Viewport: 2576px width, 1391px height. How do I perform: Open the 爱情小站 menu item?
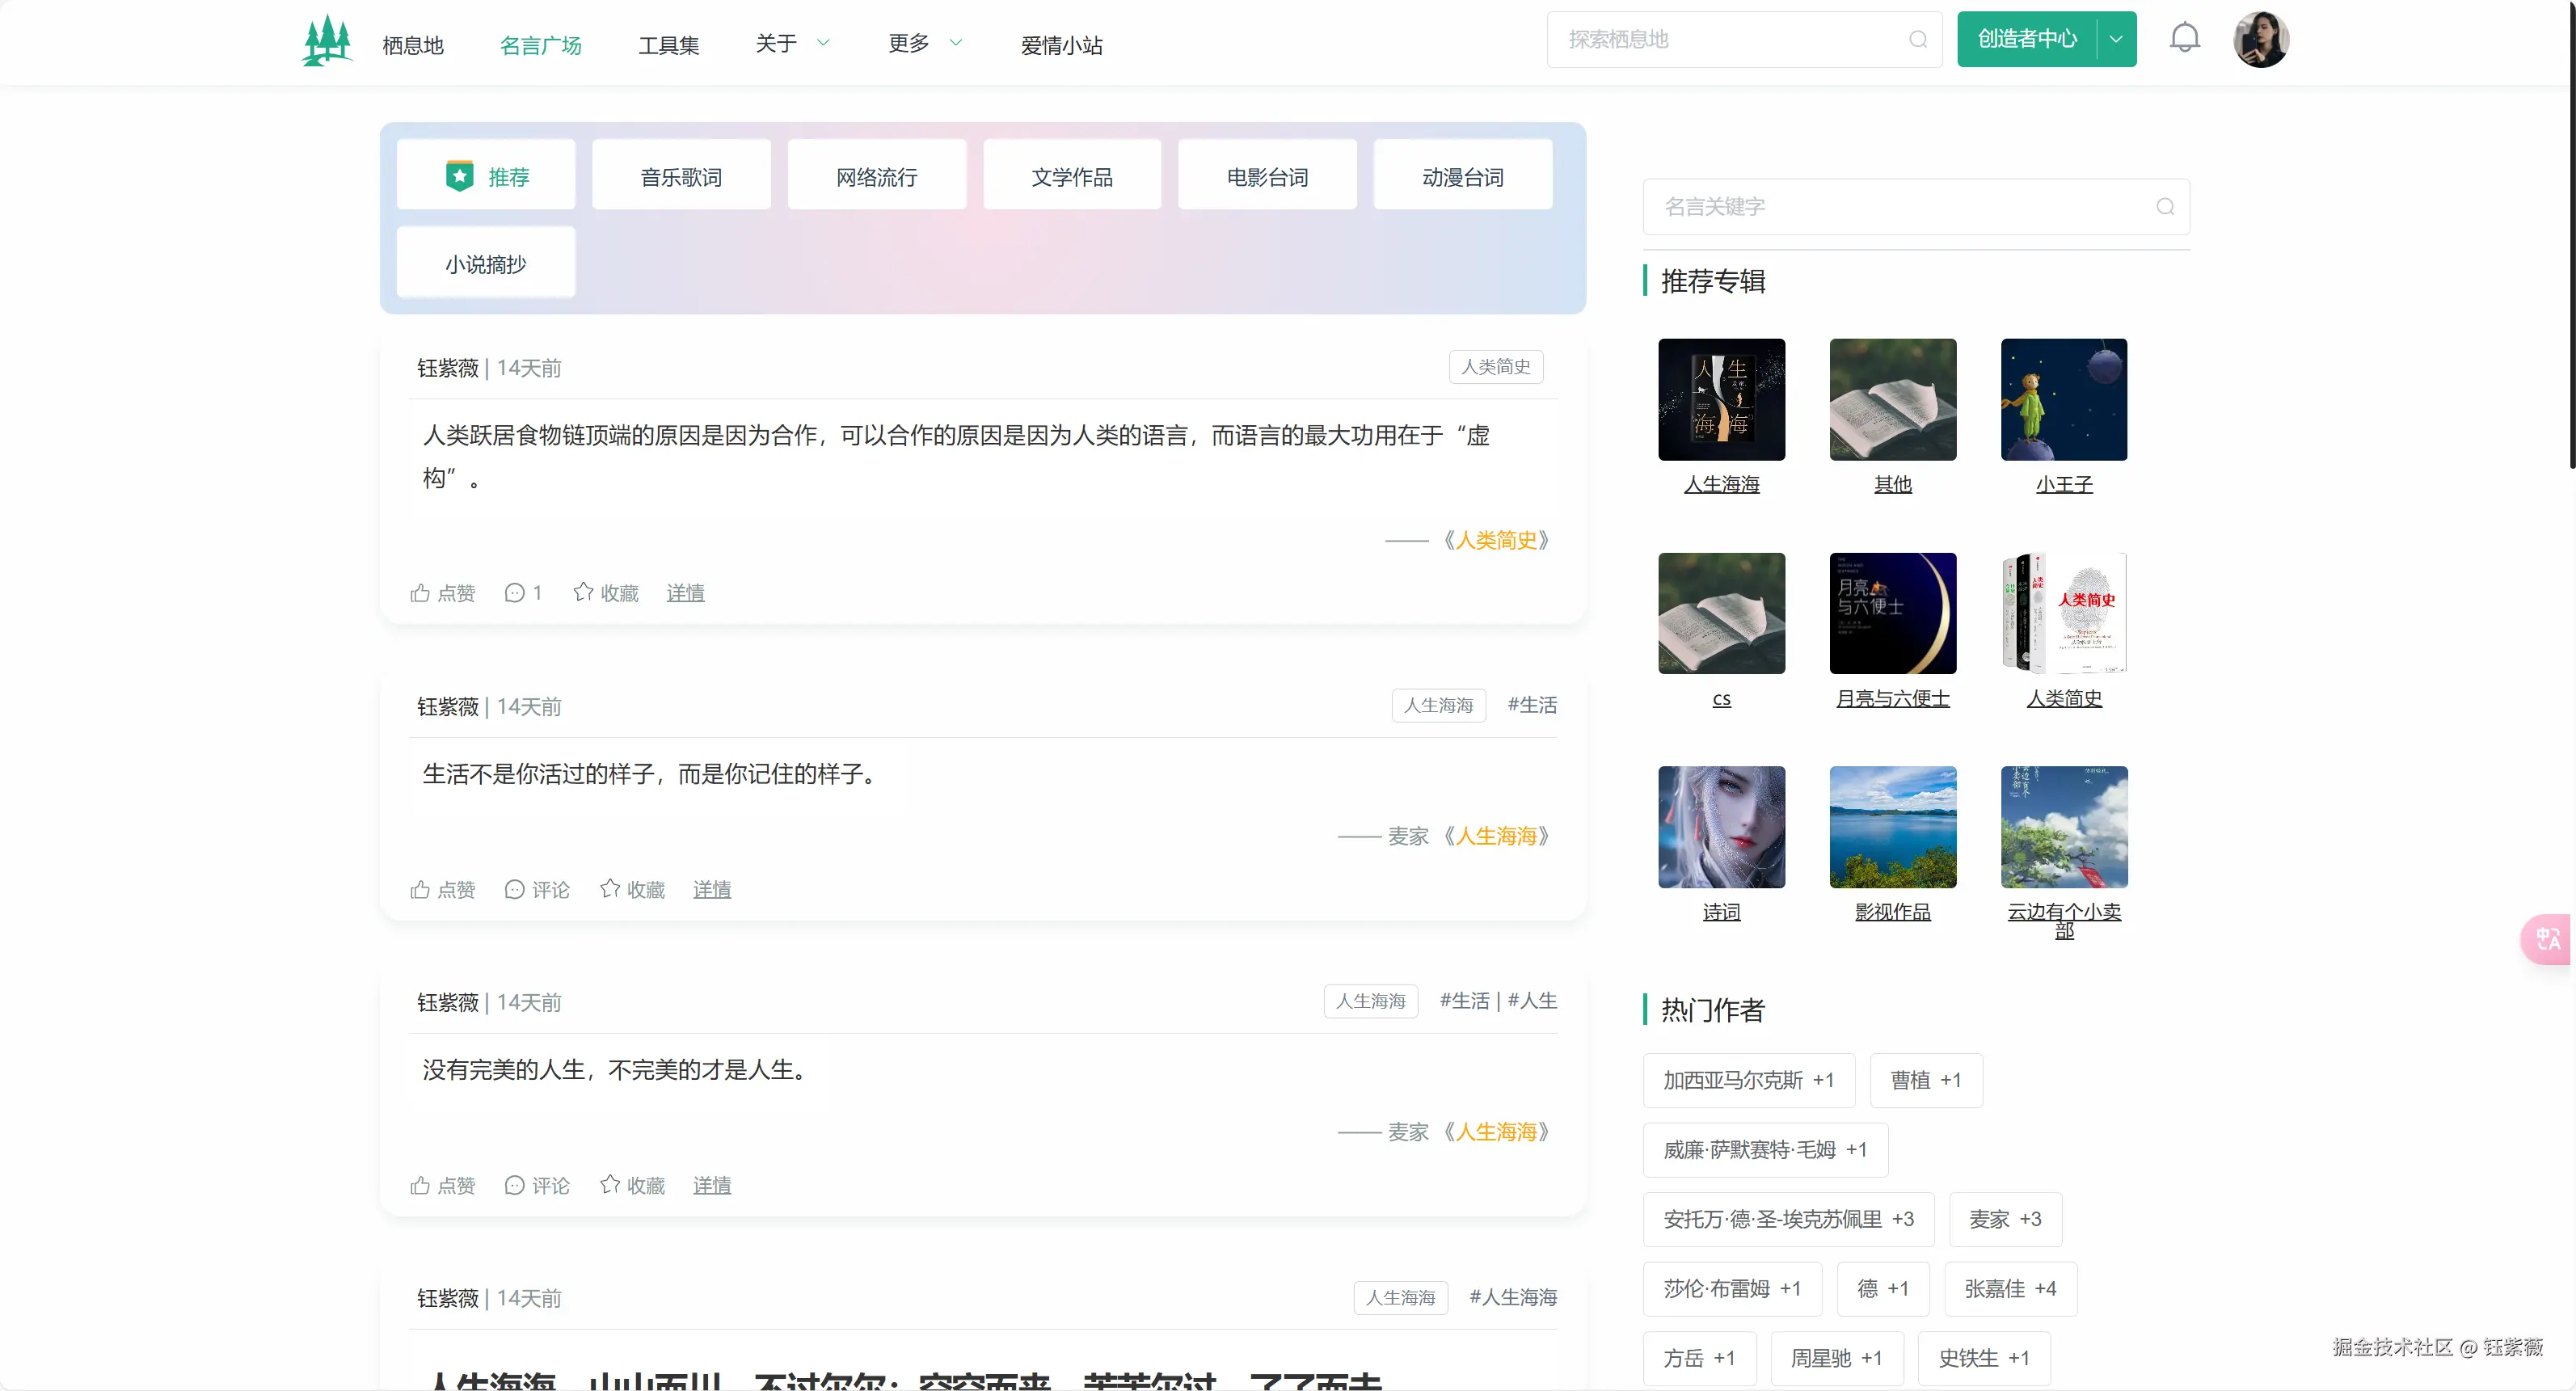pyautogui.click(x=1062, y=44)
